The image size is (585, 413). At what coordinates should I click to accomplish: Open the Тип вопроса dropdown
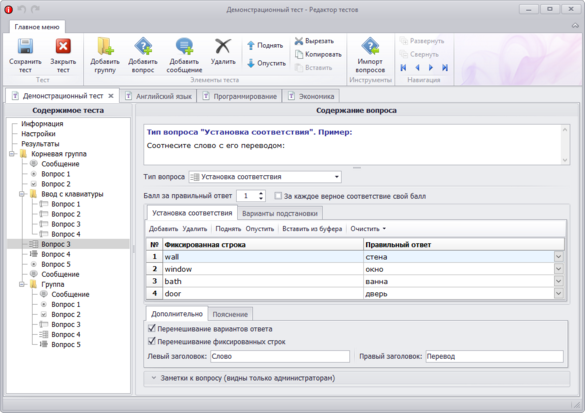265,177
